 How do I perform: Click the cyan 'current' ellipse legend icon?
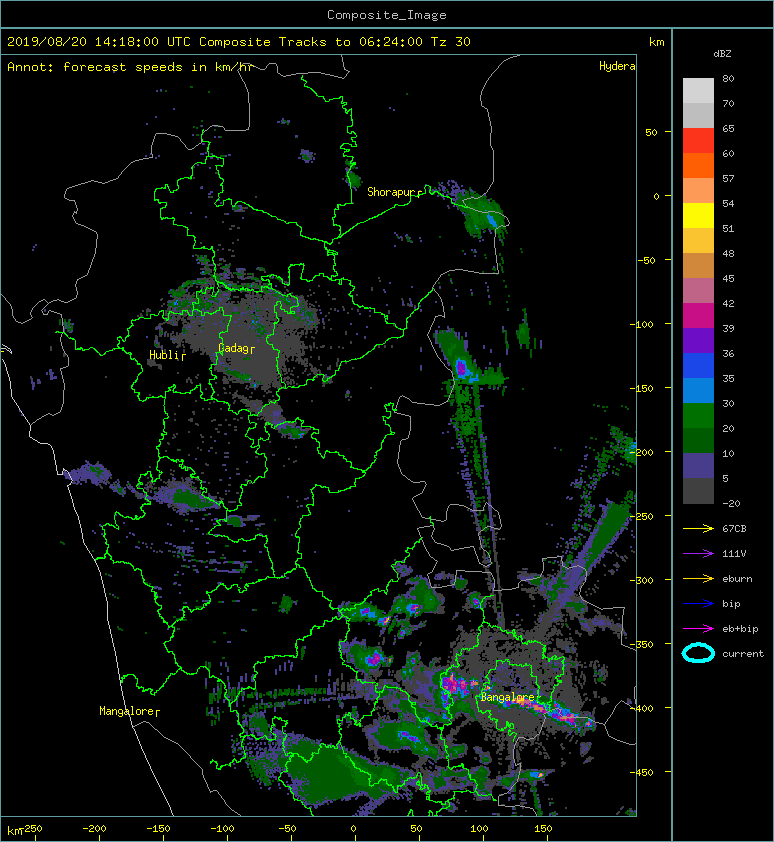(x=698, y=653)
